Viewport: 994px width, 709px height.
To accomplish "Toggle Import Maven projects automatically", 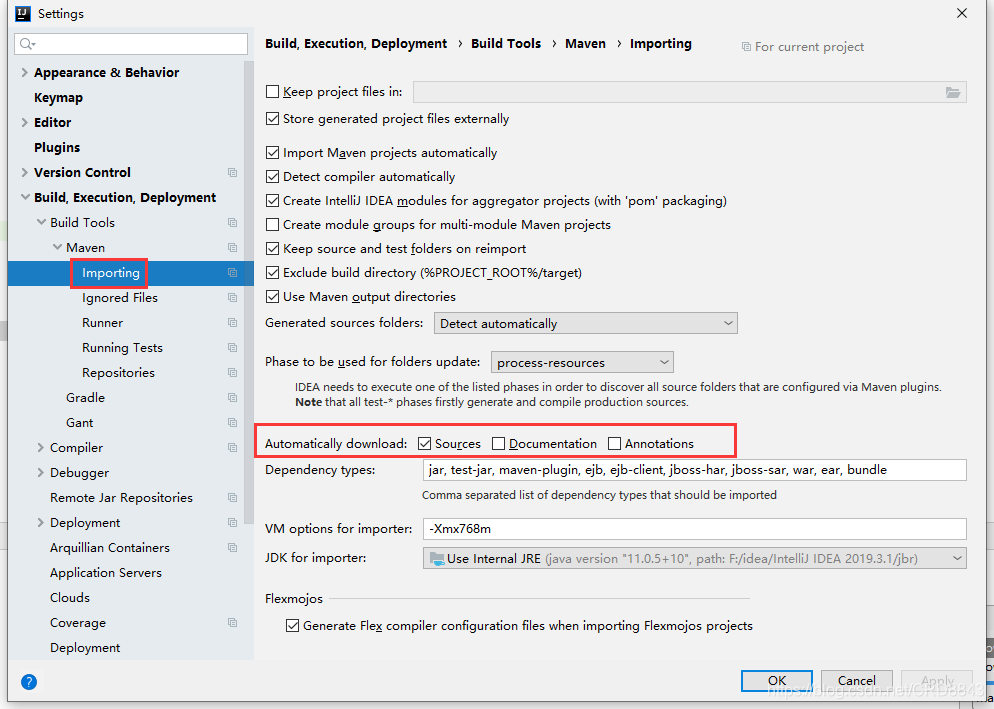I will [273, 153].
